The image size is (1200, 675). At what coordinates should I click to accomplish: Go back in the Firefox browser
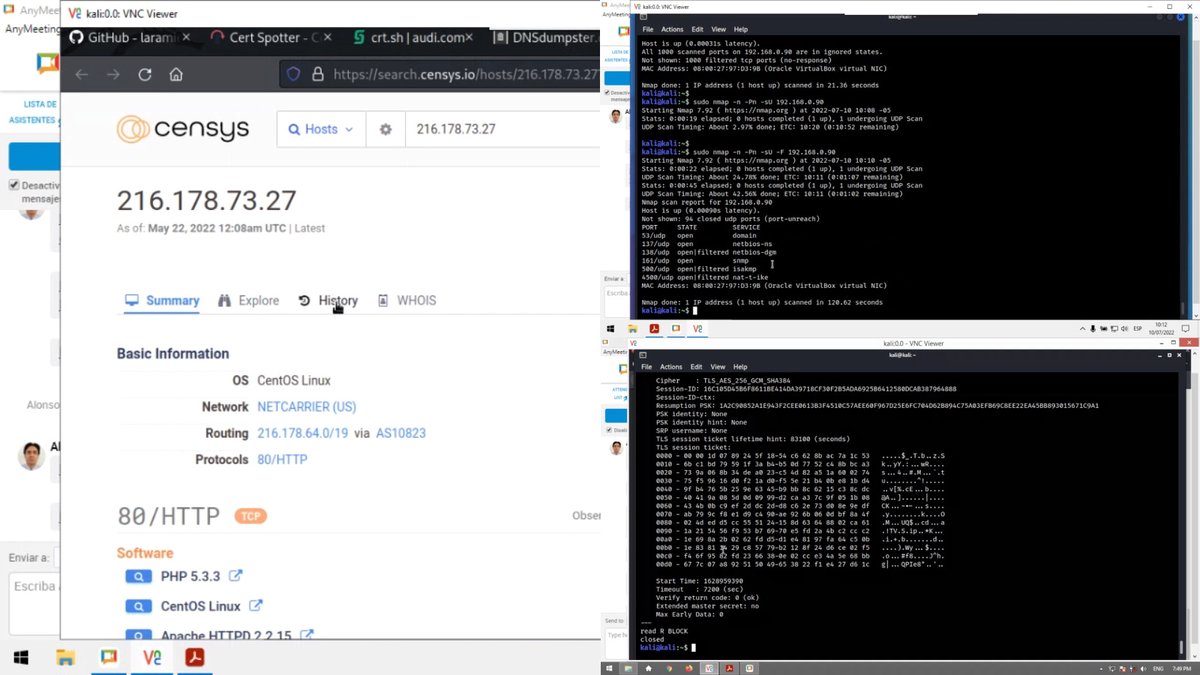[82, 75]
